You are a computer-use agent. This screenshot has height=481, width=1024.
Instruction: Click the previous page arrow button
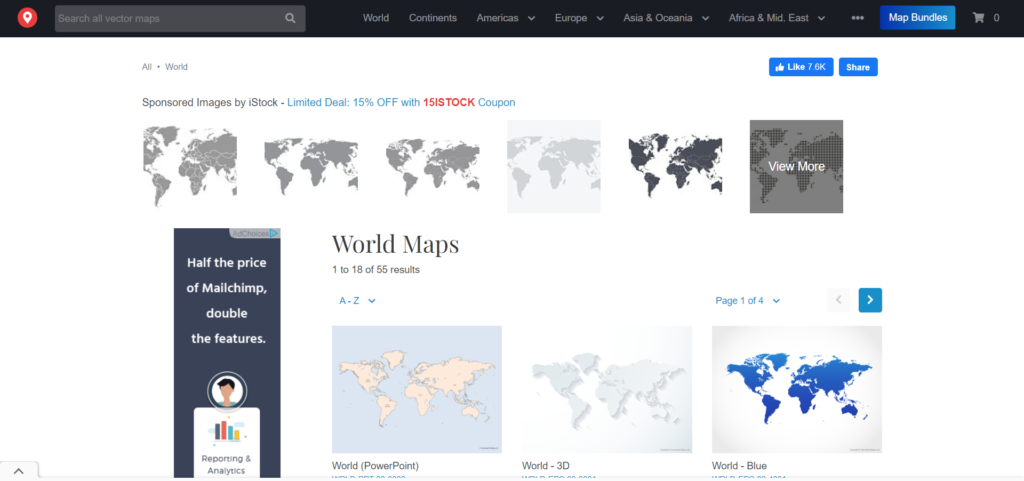839,300
